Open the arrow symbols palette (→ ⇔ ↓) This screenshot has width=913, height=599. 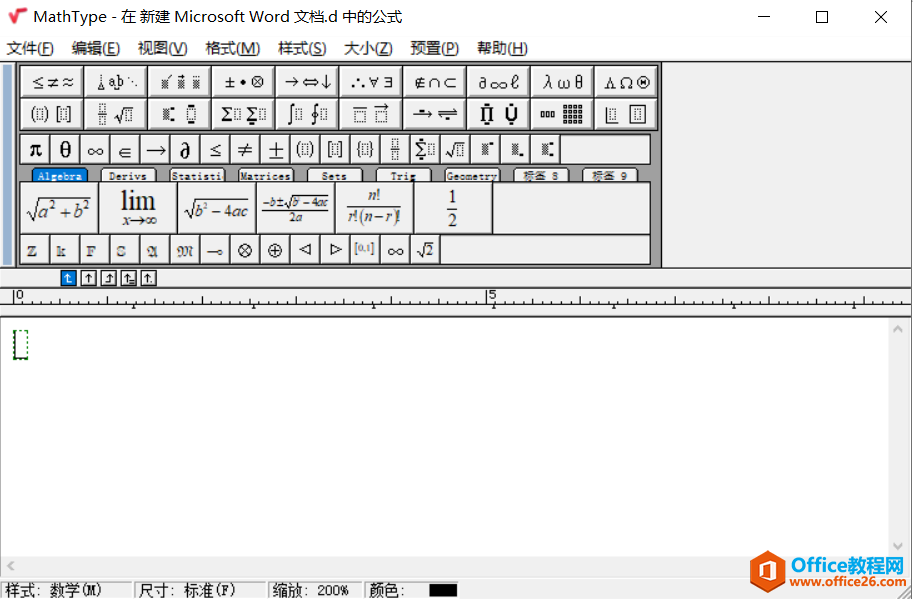pyautogui.click(x=307, y=82)
